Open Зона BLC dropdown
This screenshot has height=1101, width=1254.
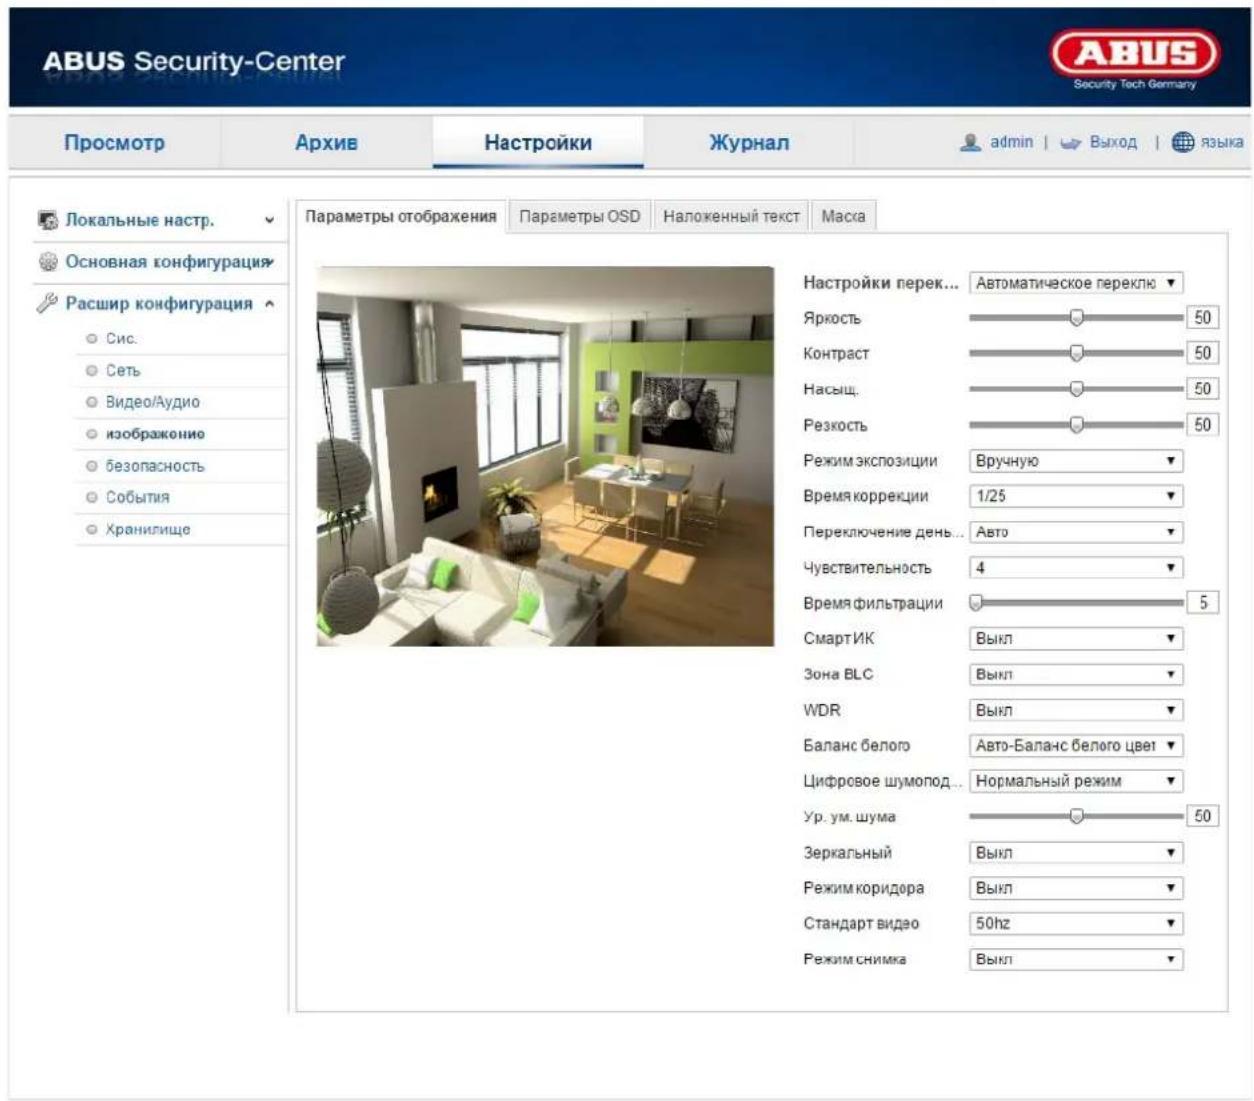[1076, 675]
